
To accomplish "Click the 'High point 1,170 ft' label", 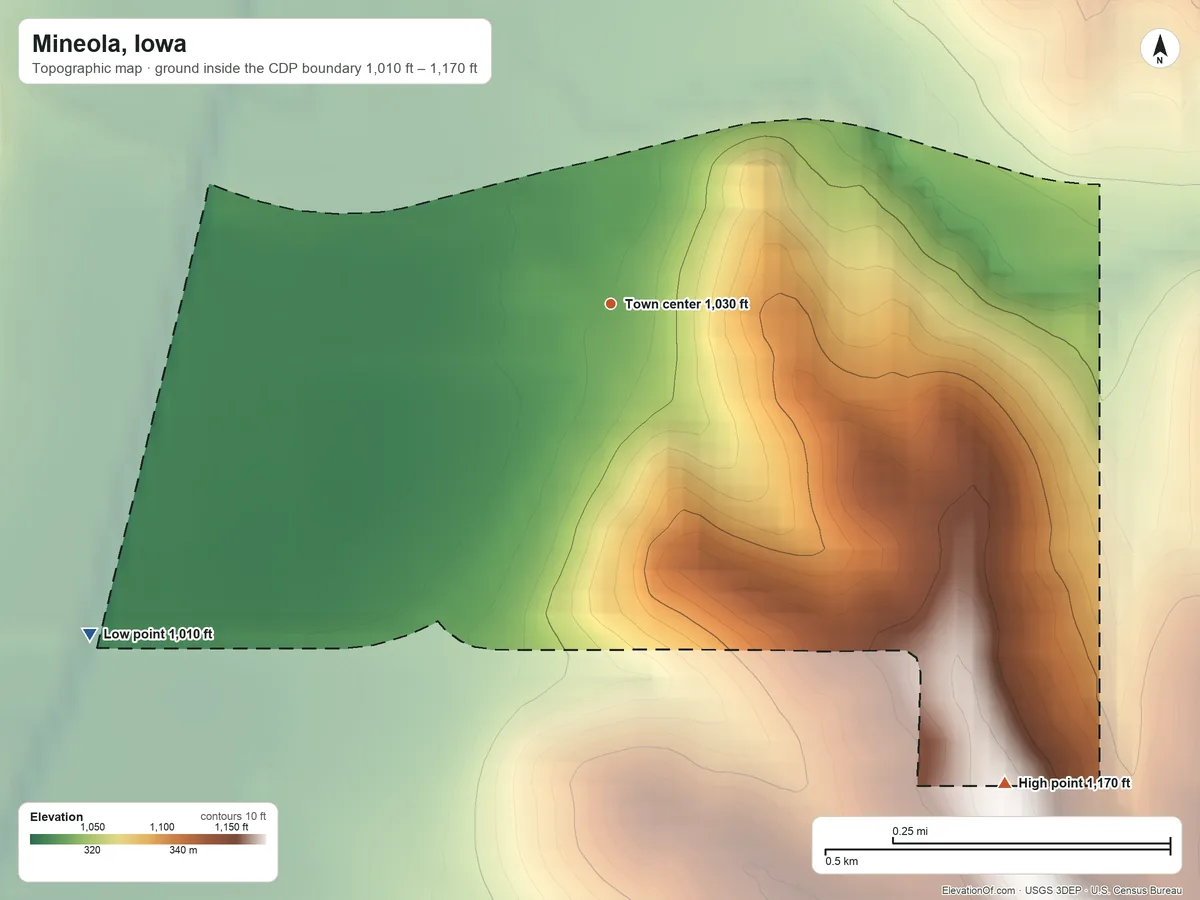I will [1075, 783].
